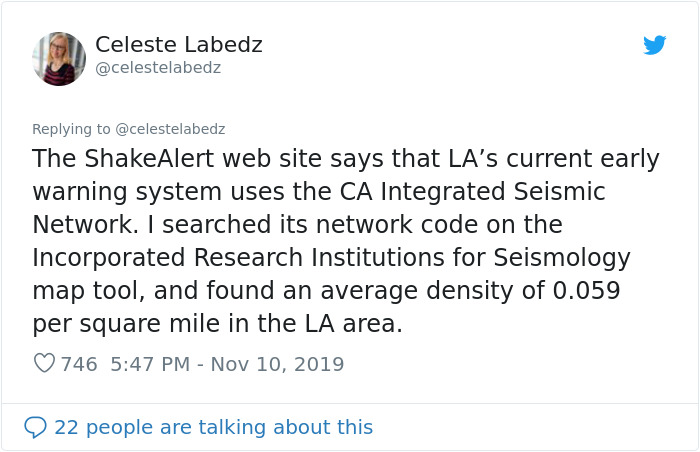The height and width of the screenshot is (452, 700).
Task: Open 22 people are talking about this
Action: point(213,427)
